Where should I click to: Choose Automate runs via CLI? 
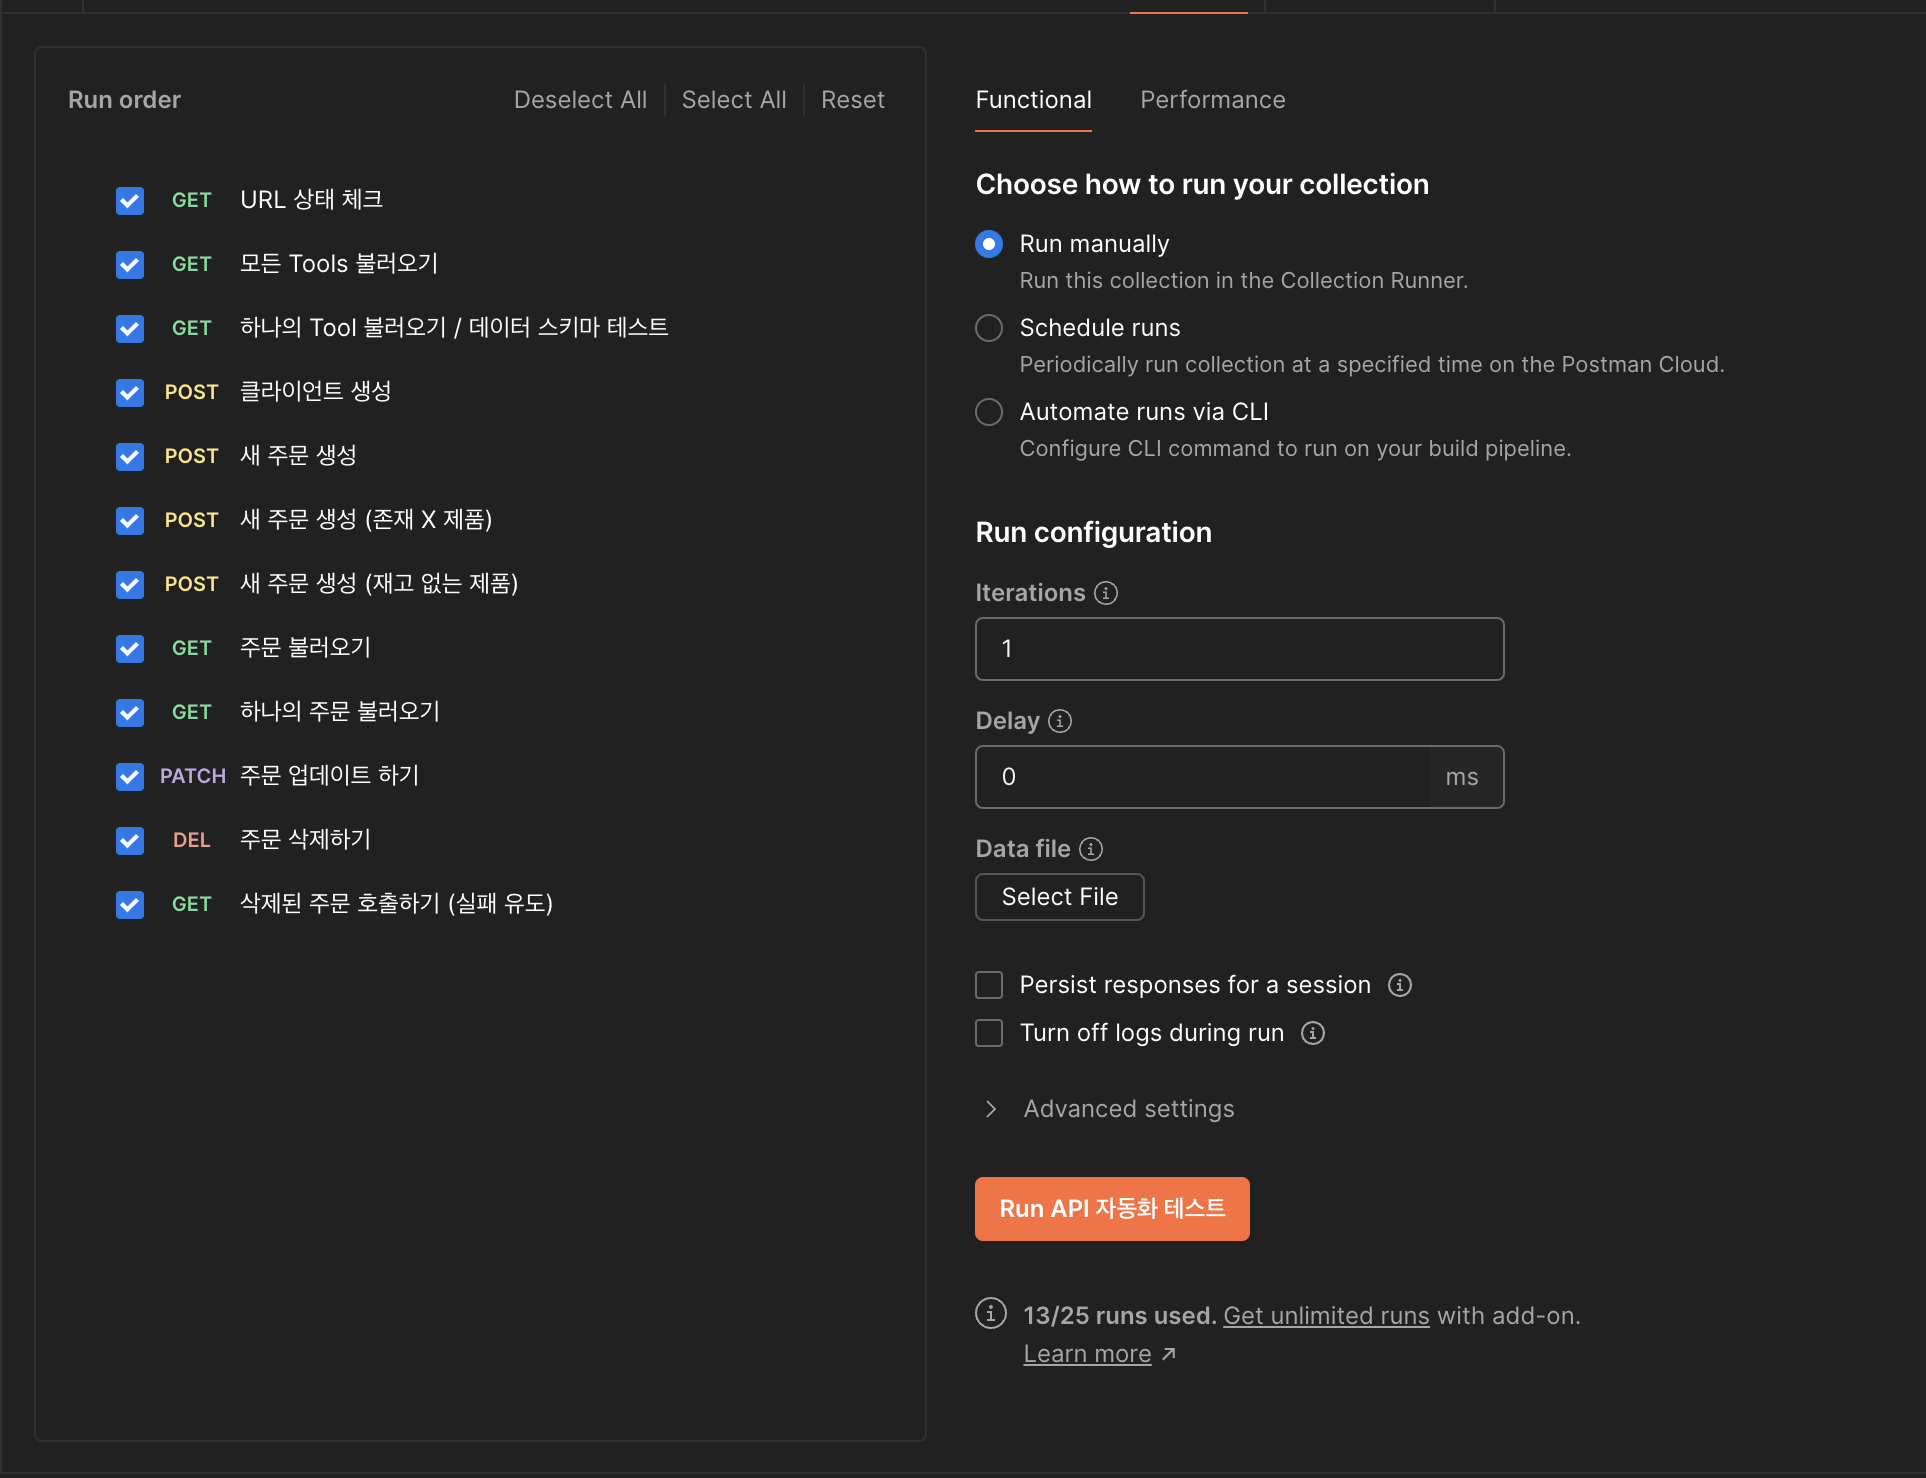pos(989,412)
